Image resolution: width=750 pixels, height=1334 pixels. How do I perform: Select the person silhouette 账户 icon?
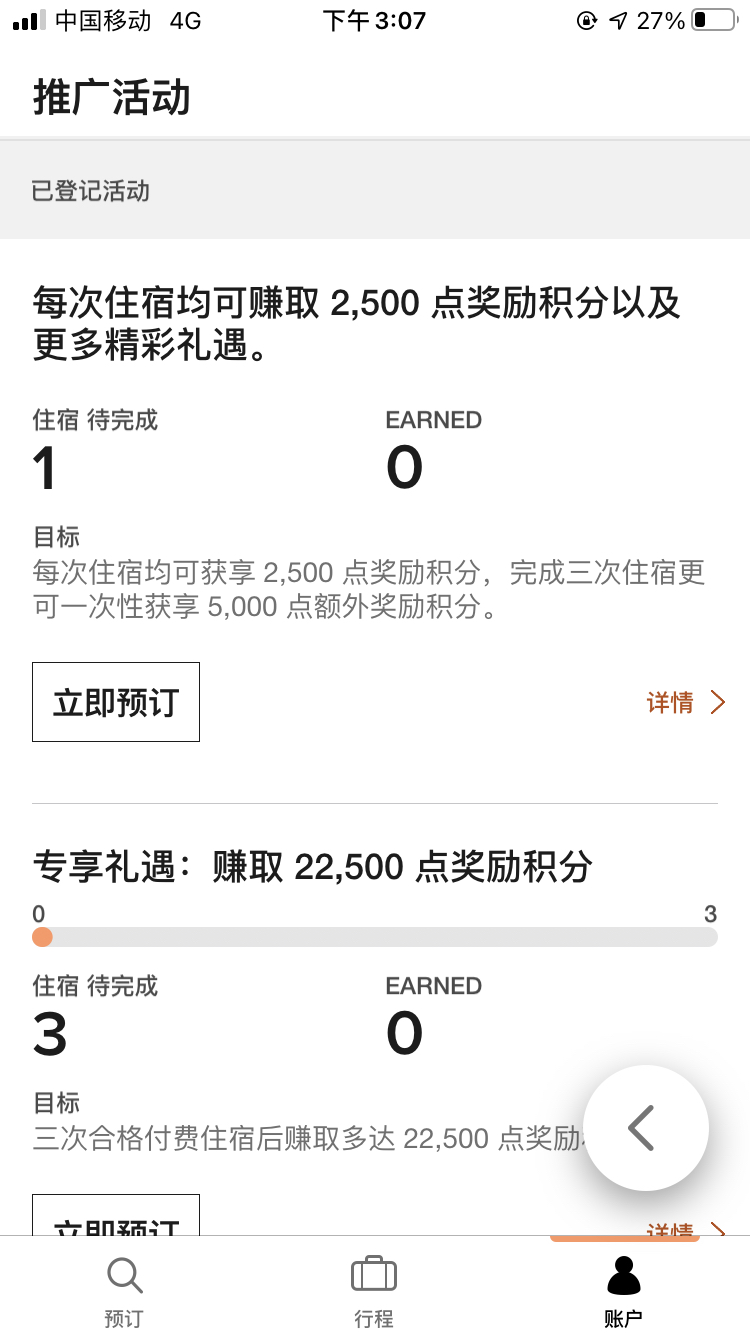coord(624,1276)
